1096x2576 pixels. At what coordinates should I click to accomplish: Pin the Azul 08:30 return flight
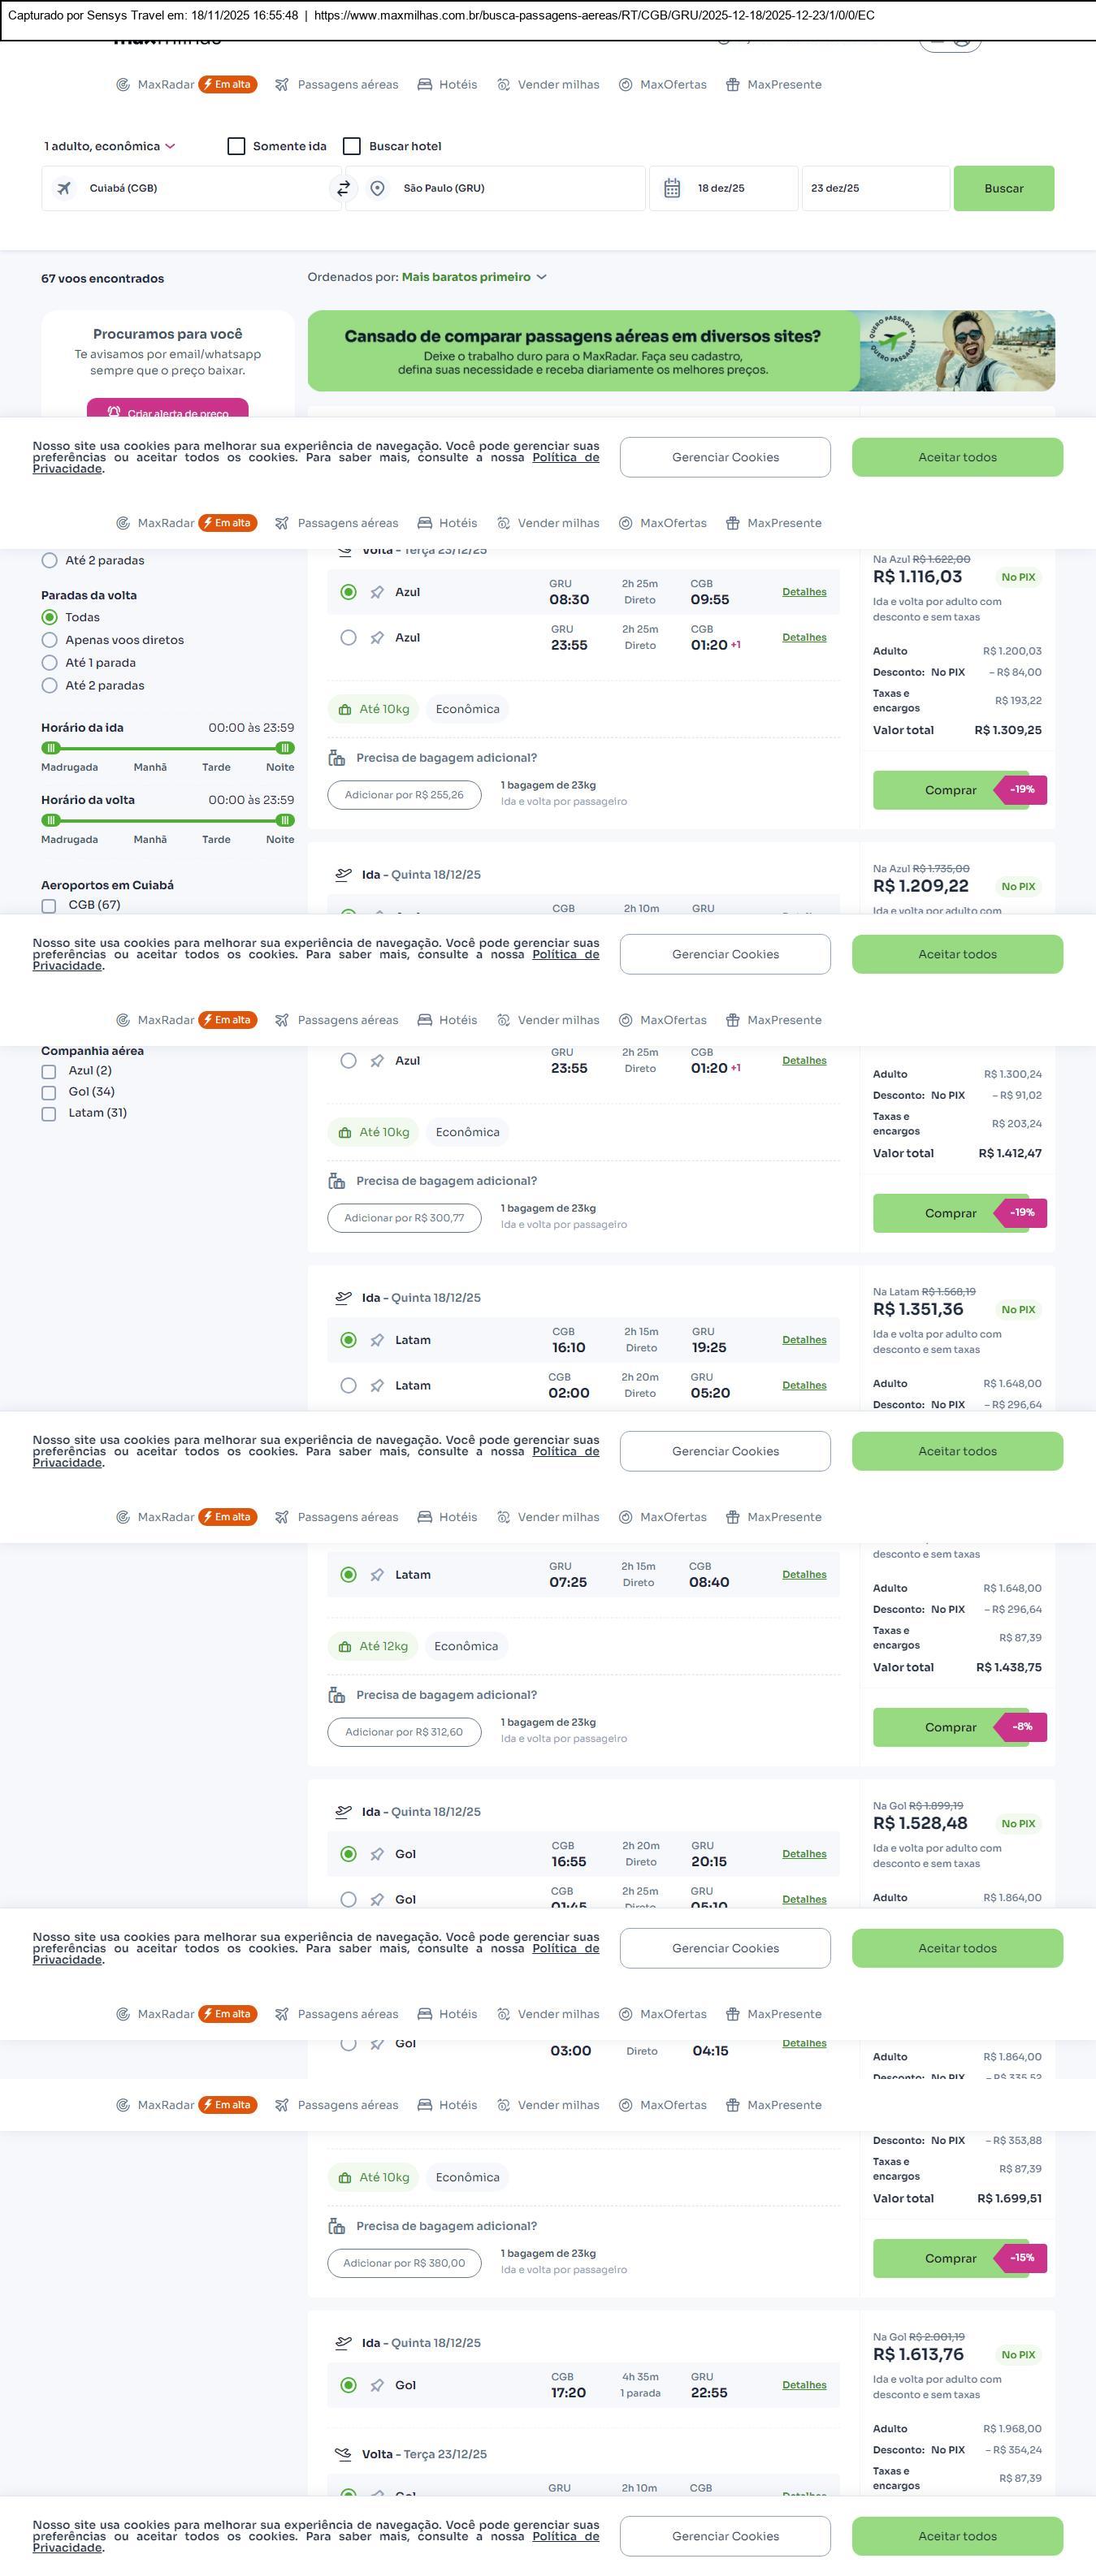click(x=377, y=593)
